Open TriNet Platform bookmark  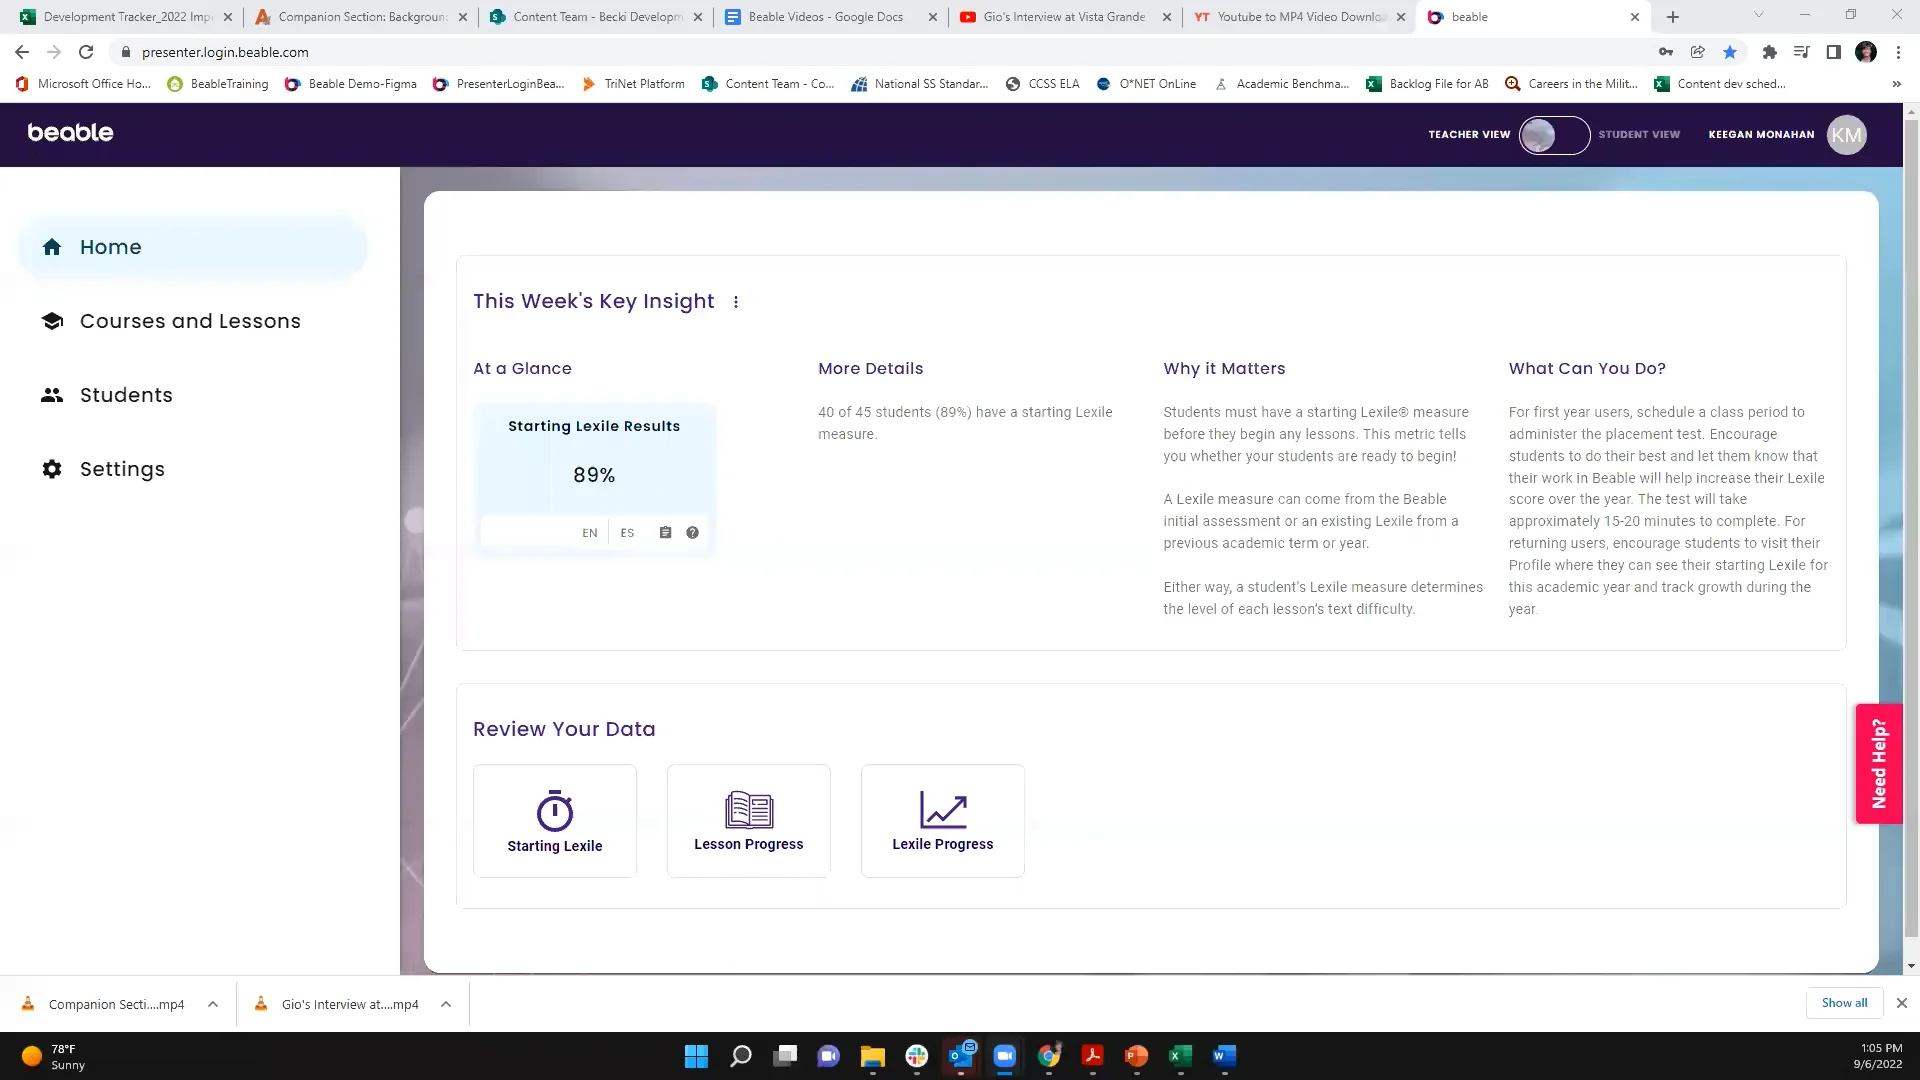pos(633,84)
